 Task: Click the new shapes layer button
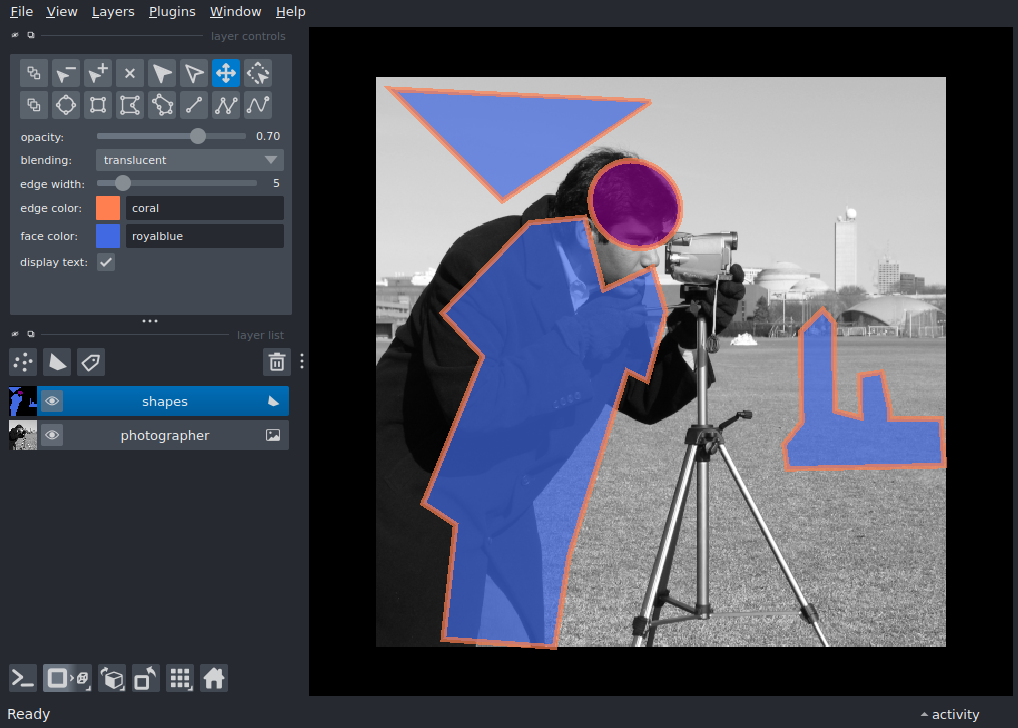[57, 362]
